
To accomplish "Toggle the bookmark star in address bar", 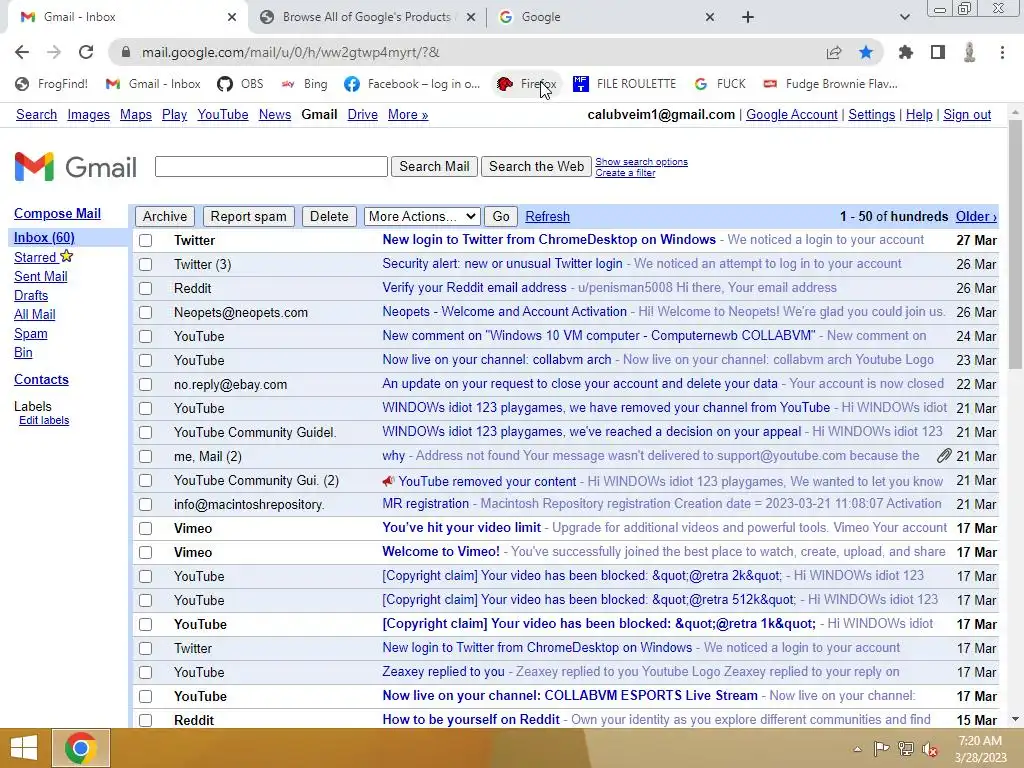I will [x=866, y=52].
